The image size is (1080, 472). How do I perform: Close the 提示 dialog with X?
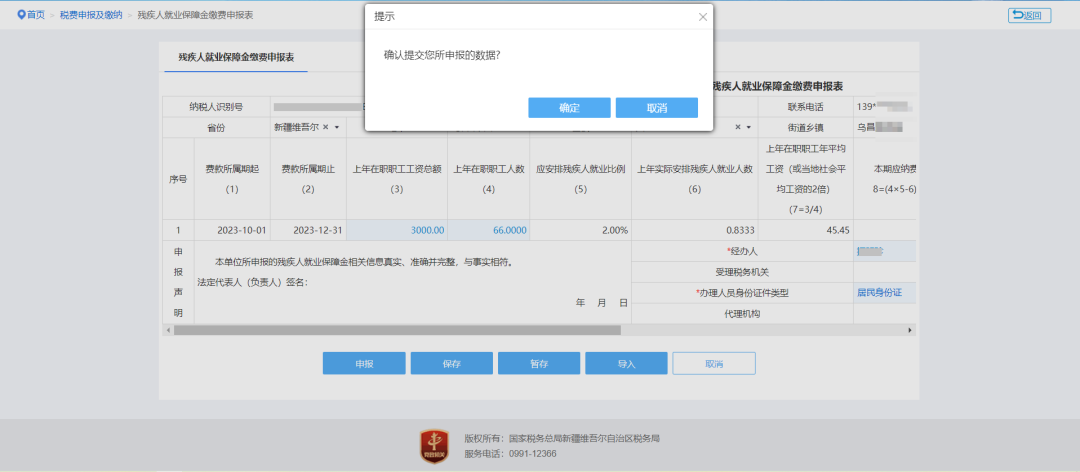(x=703, y=17)
